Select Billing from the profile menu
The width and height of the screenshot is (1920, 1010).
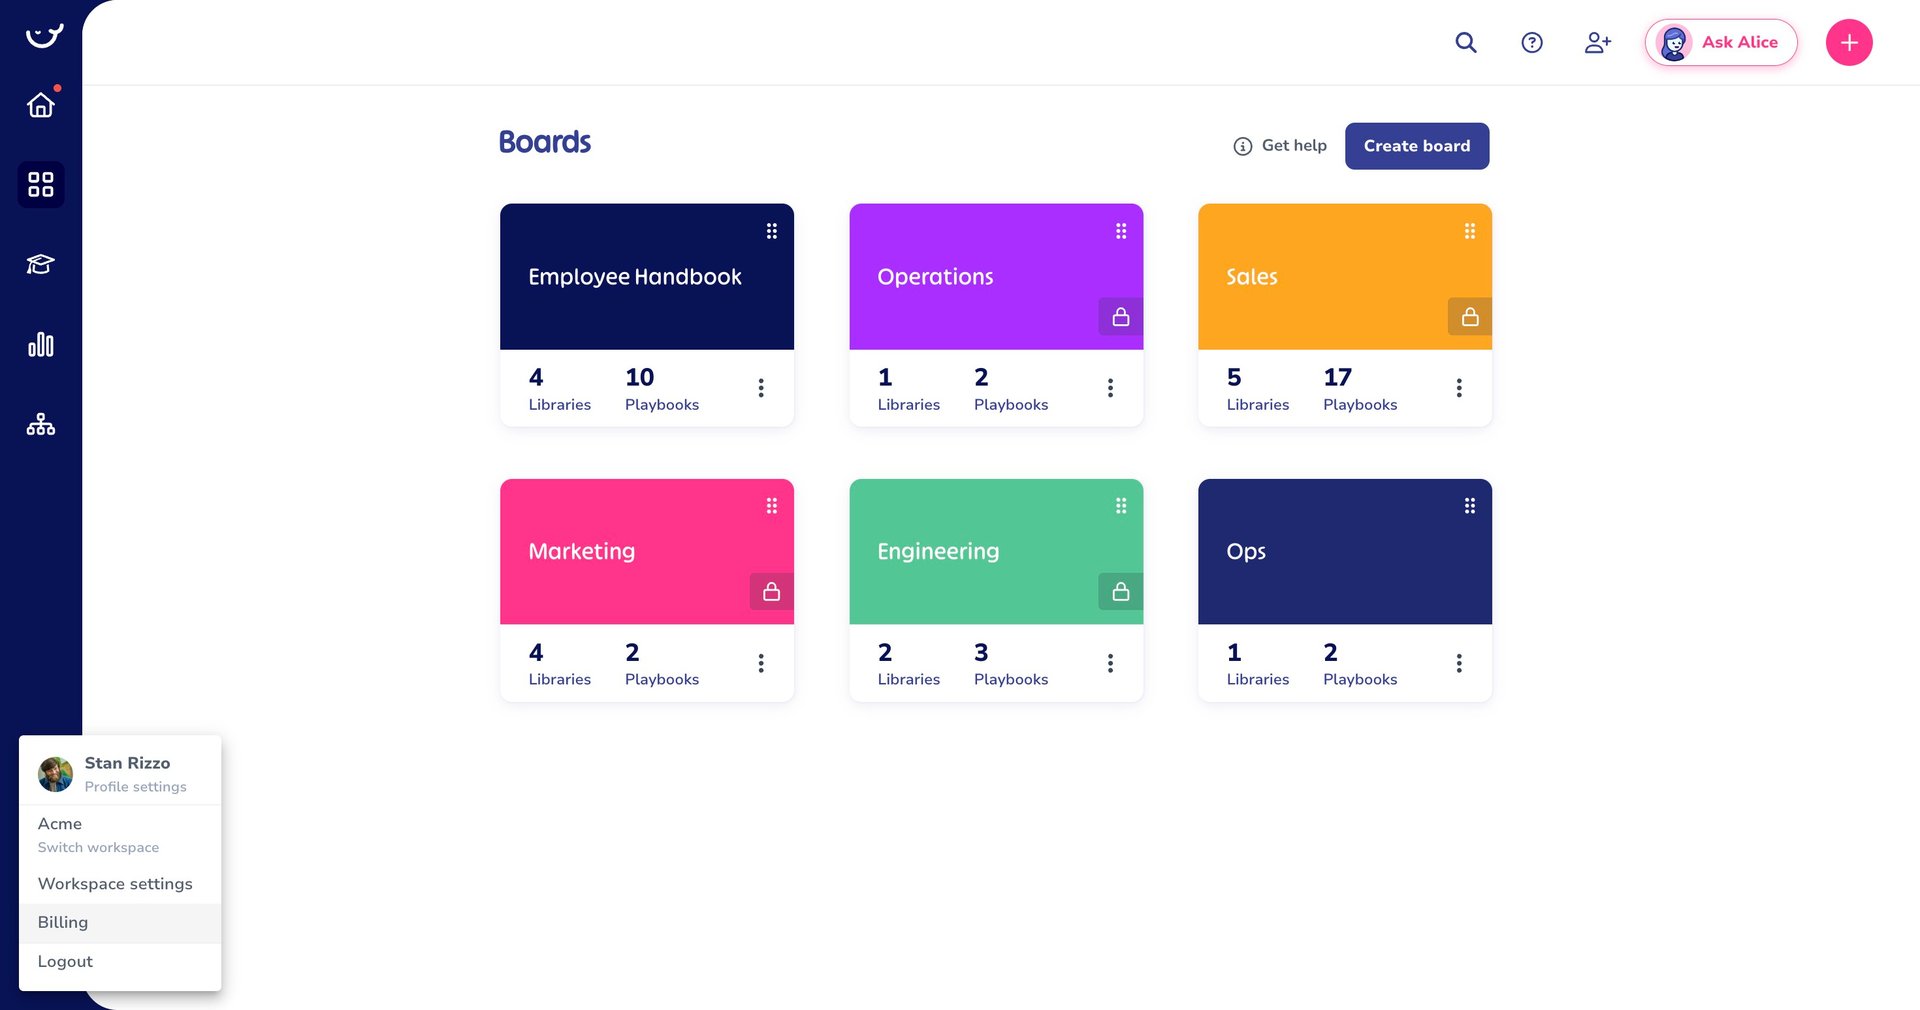click(x=63, y=922)
